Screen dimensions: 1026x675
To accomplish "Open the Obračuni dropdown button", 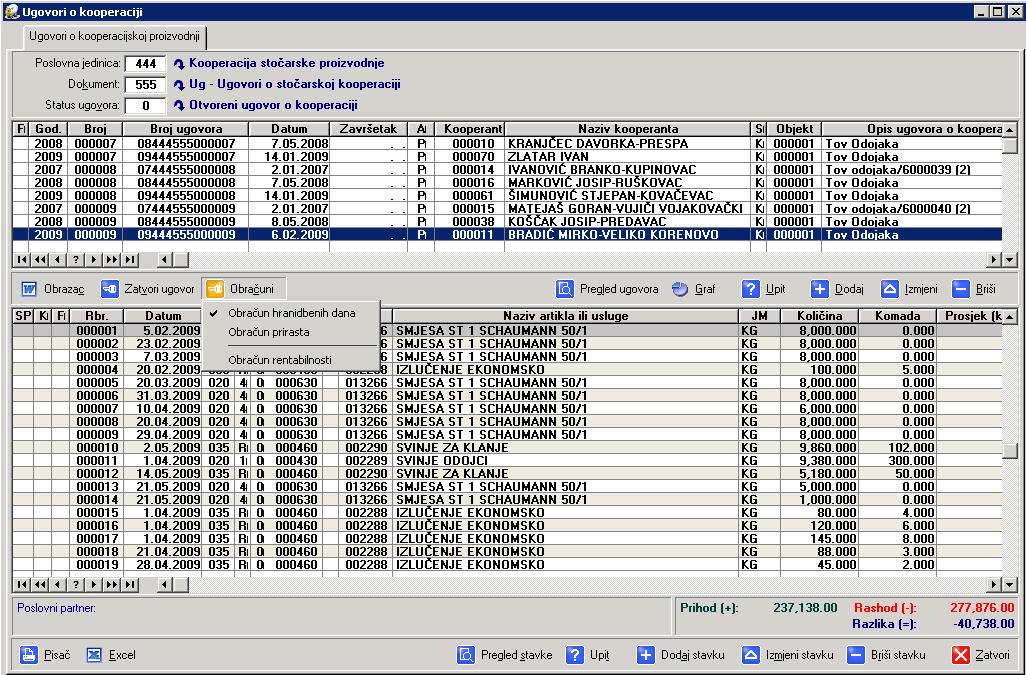I will coord(243,289).
